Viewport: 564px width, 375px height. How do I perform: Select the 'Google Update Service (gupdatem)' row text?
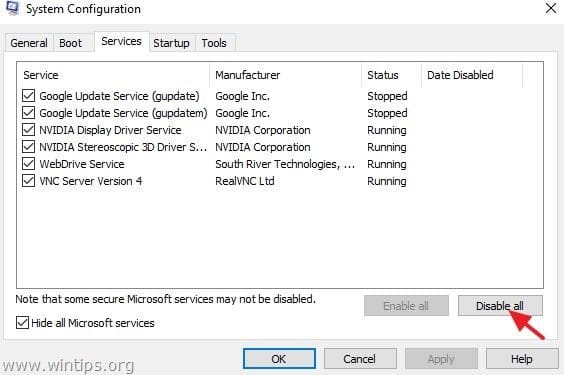pyautogui.click(x=123, y=113)
